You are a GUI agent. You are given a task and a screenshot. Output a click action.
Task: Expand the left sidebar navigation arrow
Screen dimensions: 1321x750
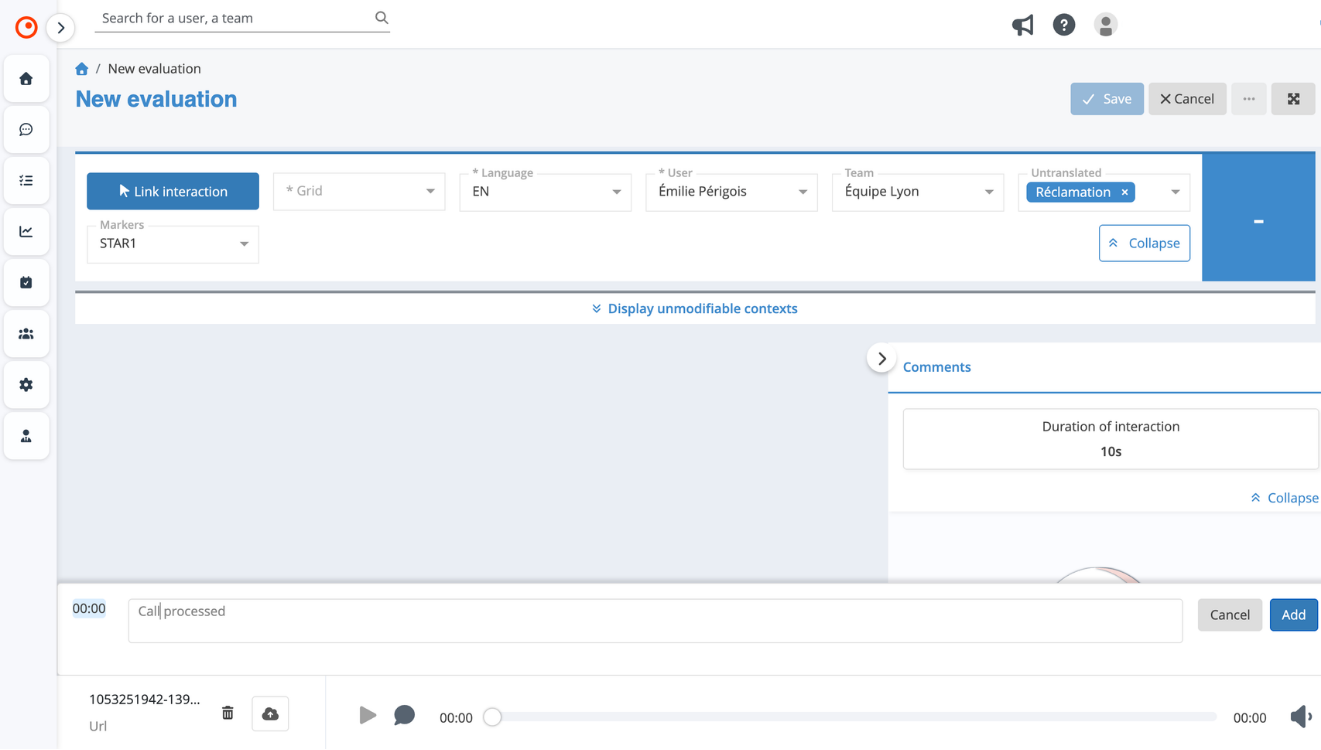61,28
